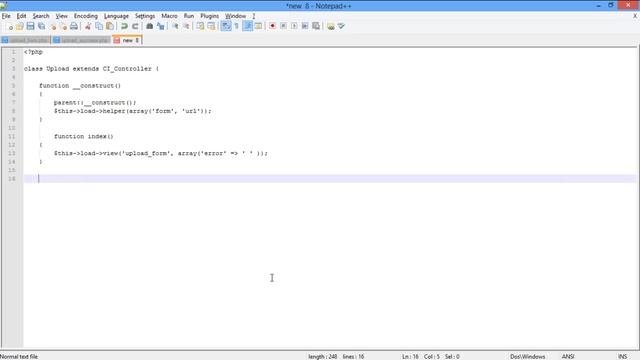Print the document using printer icon
640x360 pixels.
[x=74, y=26]
